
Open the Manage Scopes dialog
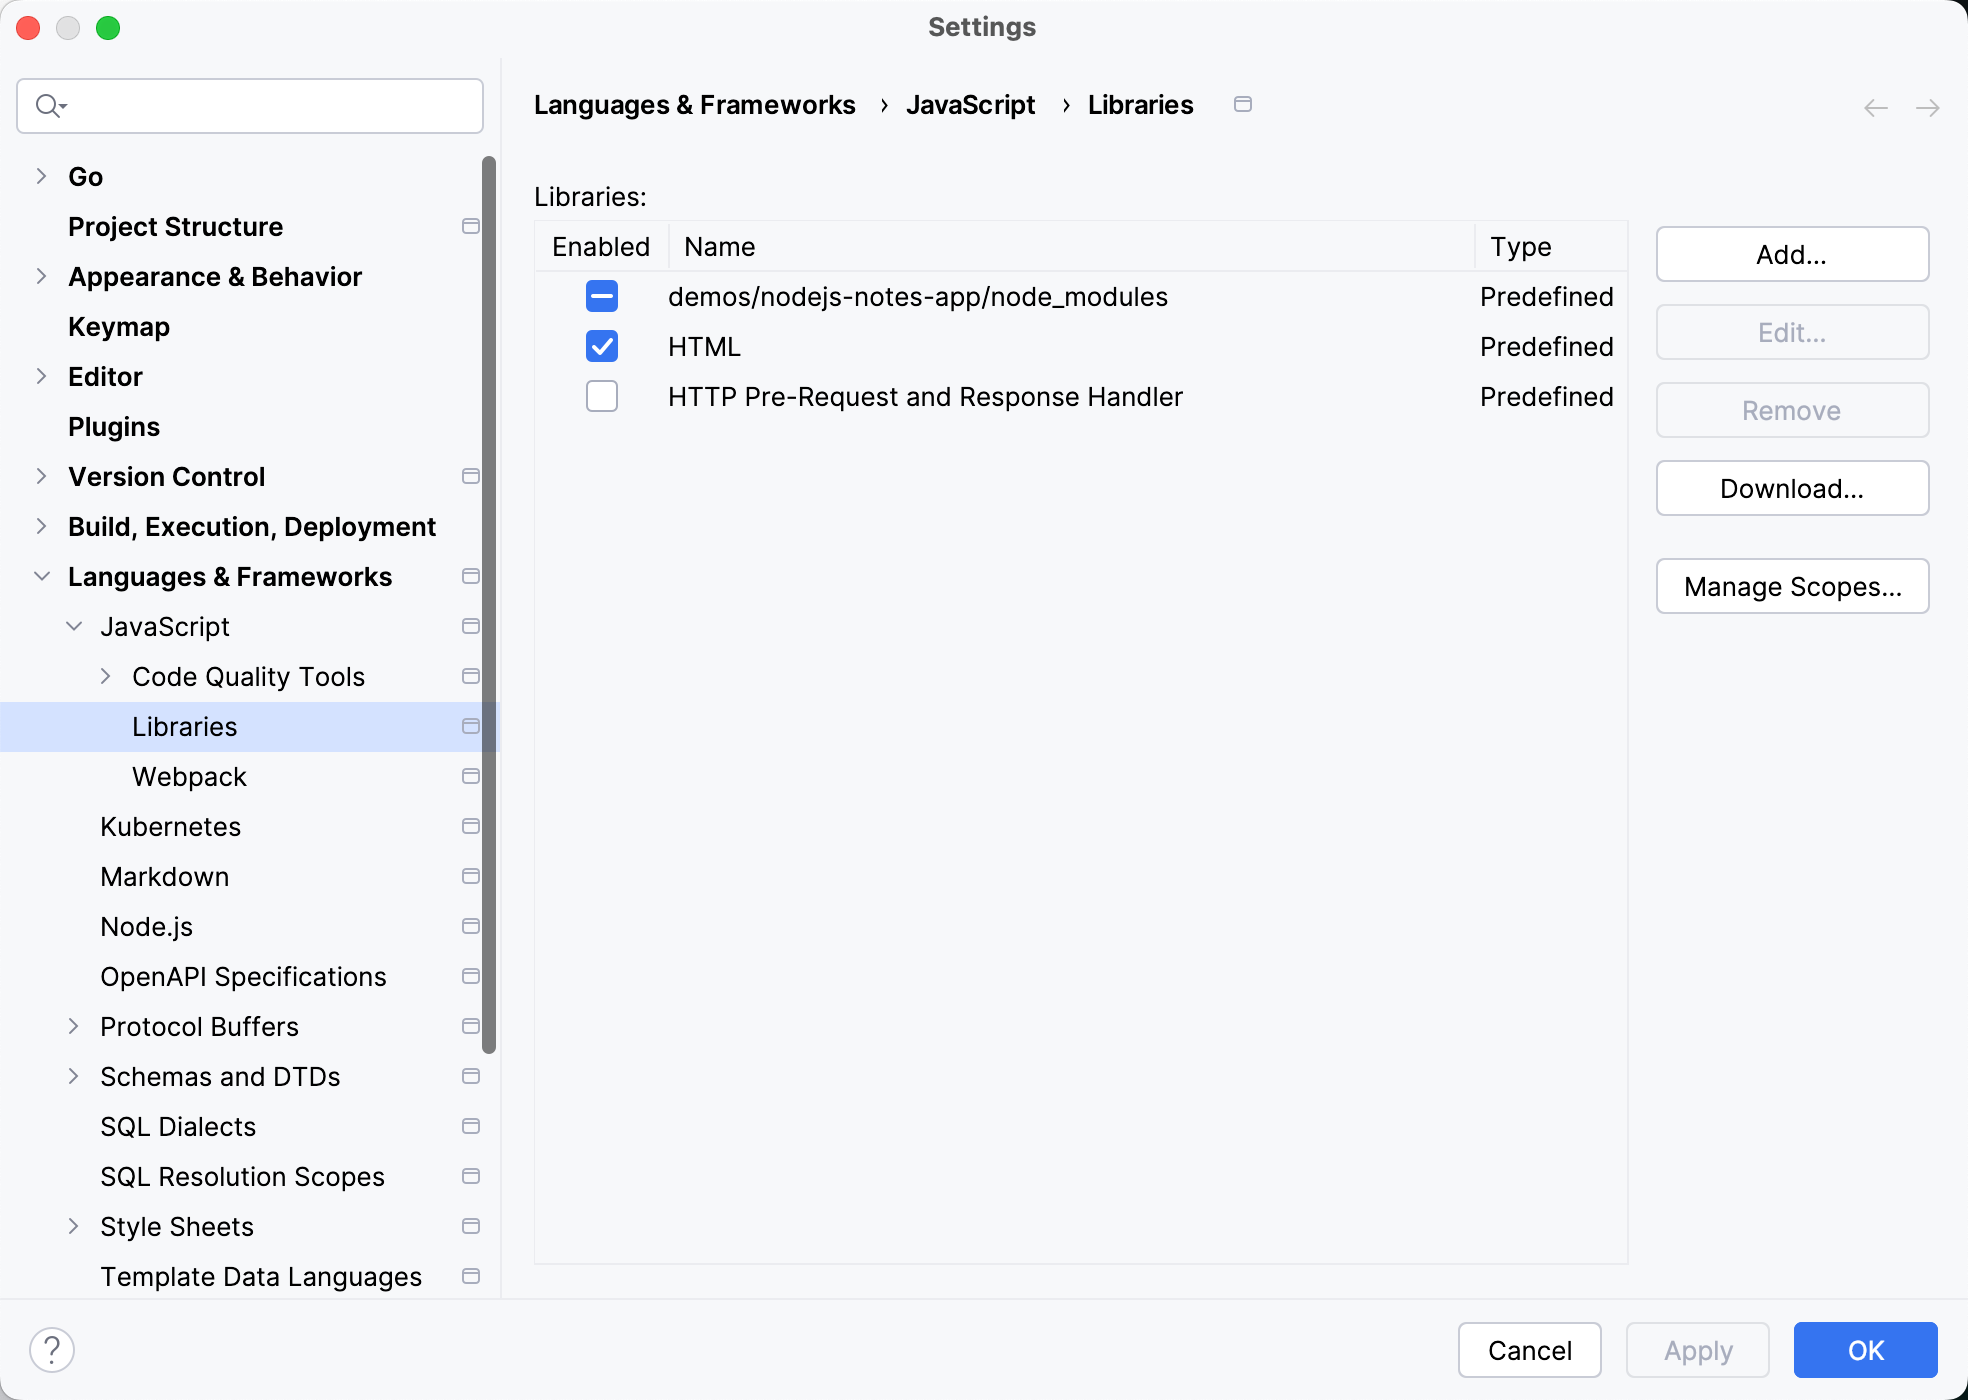coord(1791,586)
